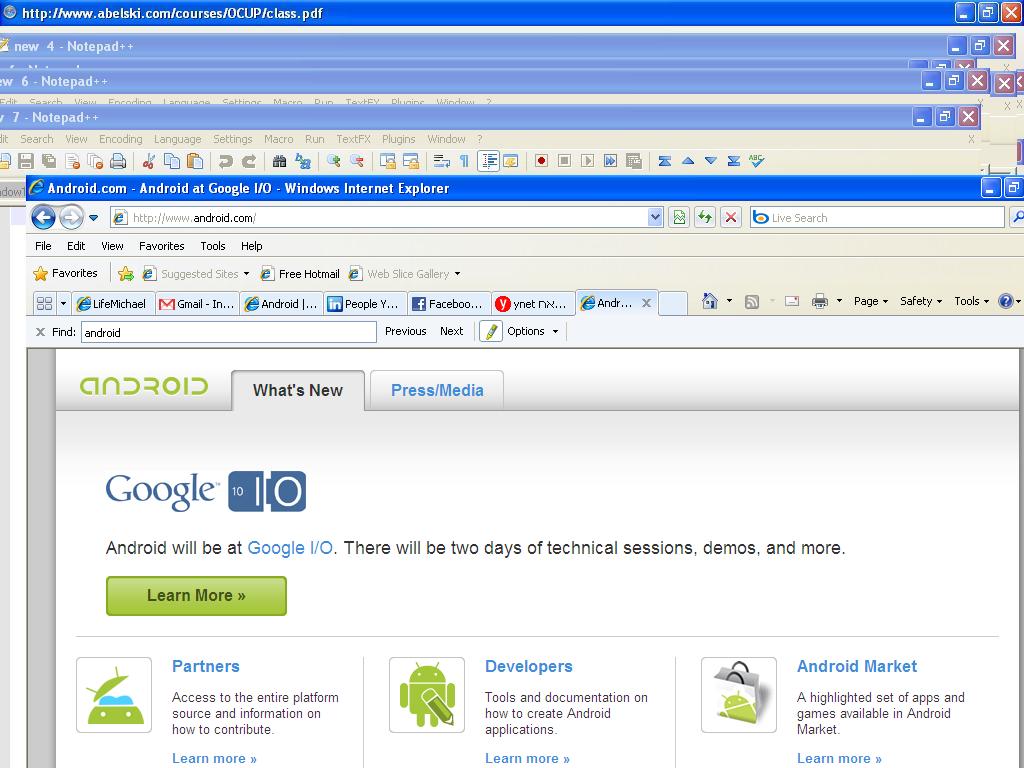The image size is (1024, 768).
Task: Click IE Stop red X icon
Action: (731, 217)
